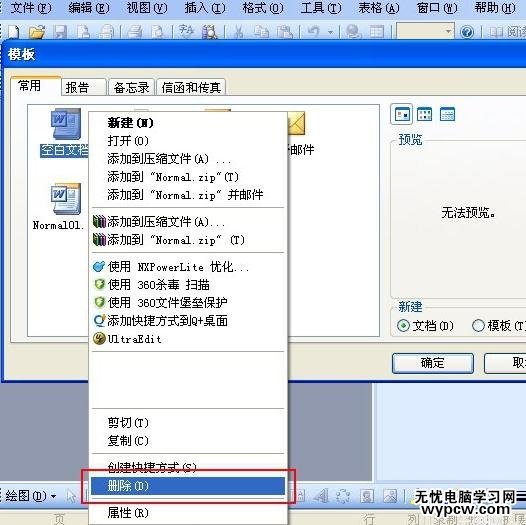Click the Insert Hyperlink globe icon
The height and width of the screenshot is (525, 526).
(353, 33)
